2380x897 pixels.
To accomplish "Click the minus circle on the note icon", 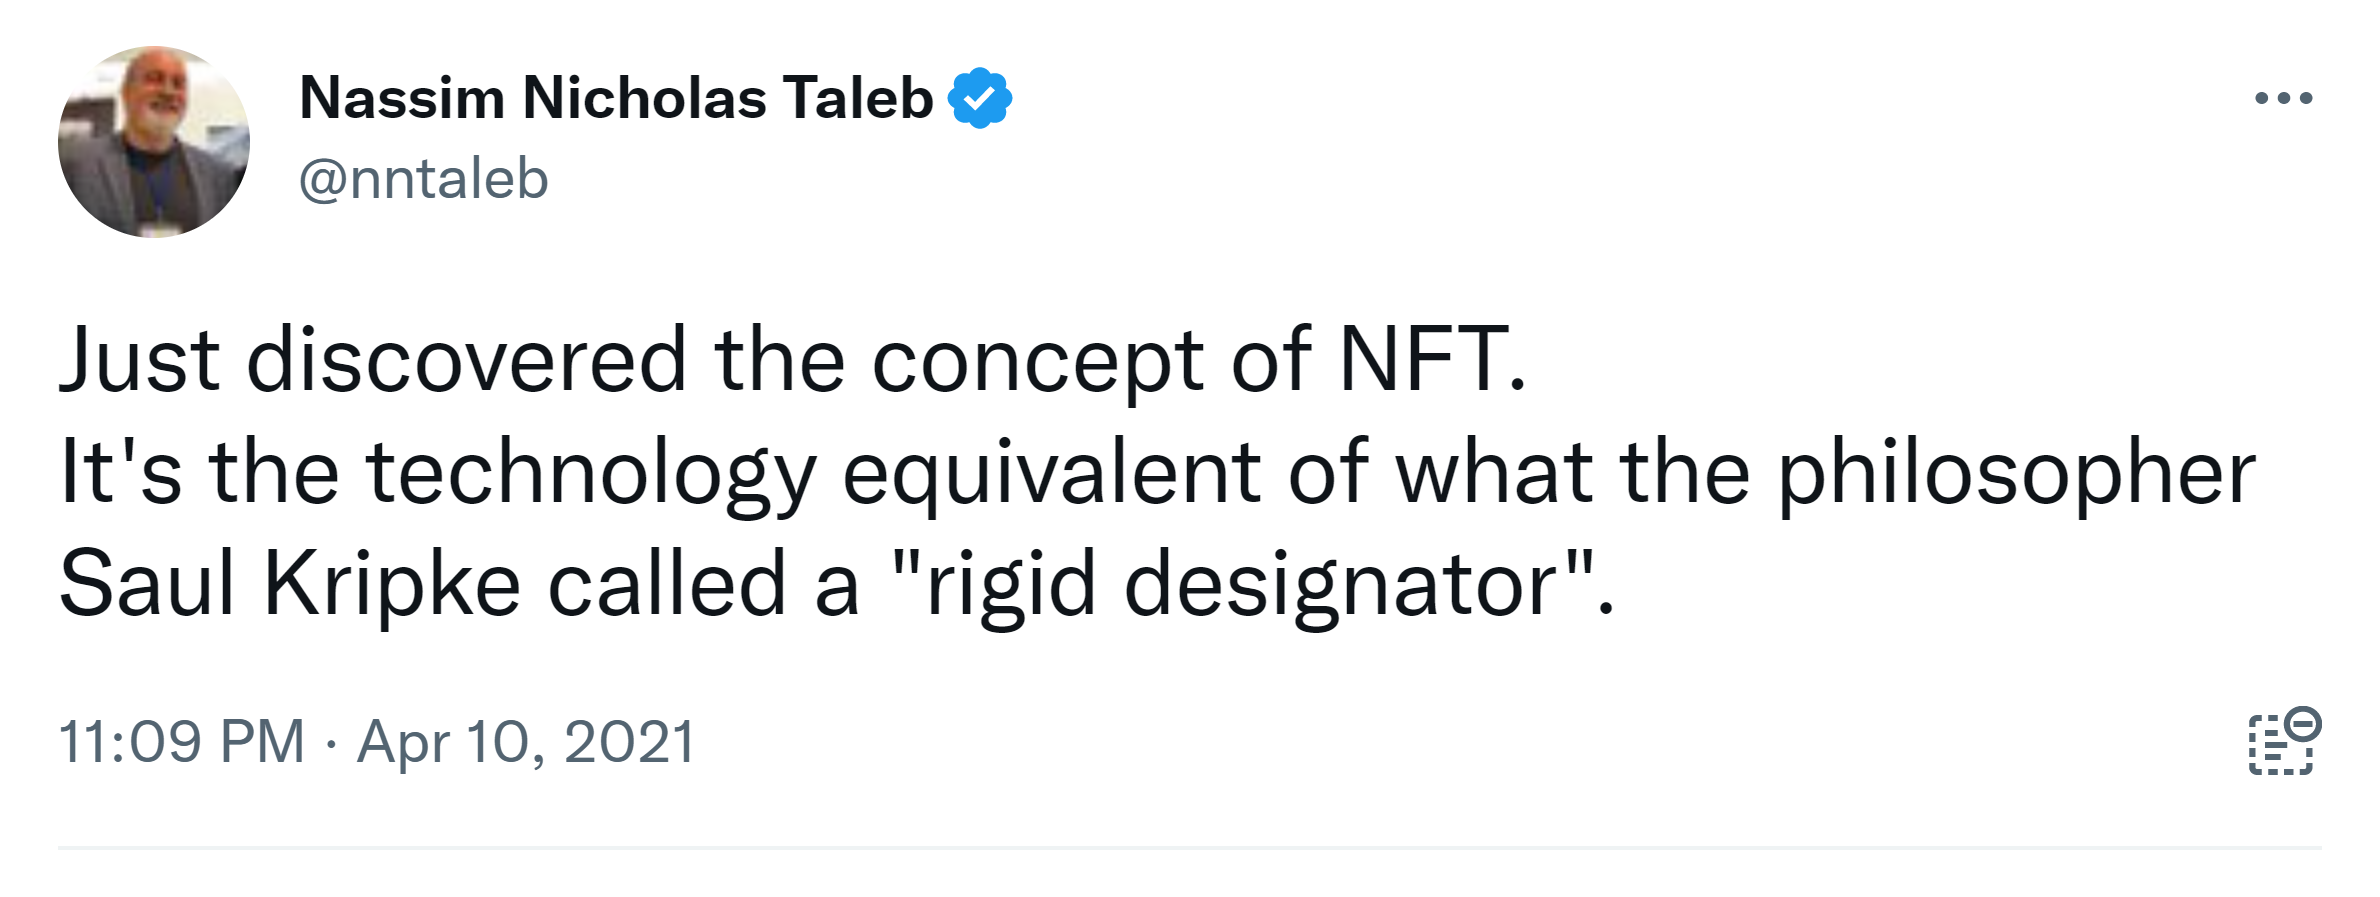I will tap(2303, 723).
